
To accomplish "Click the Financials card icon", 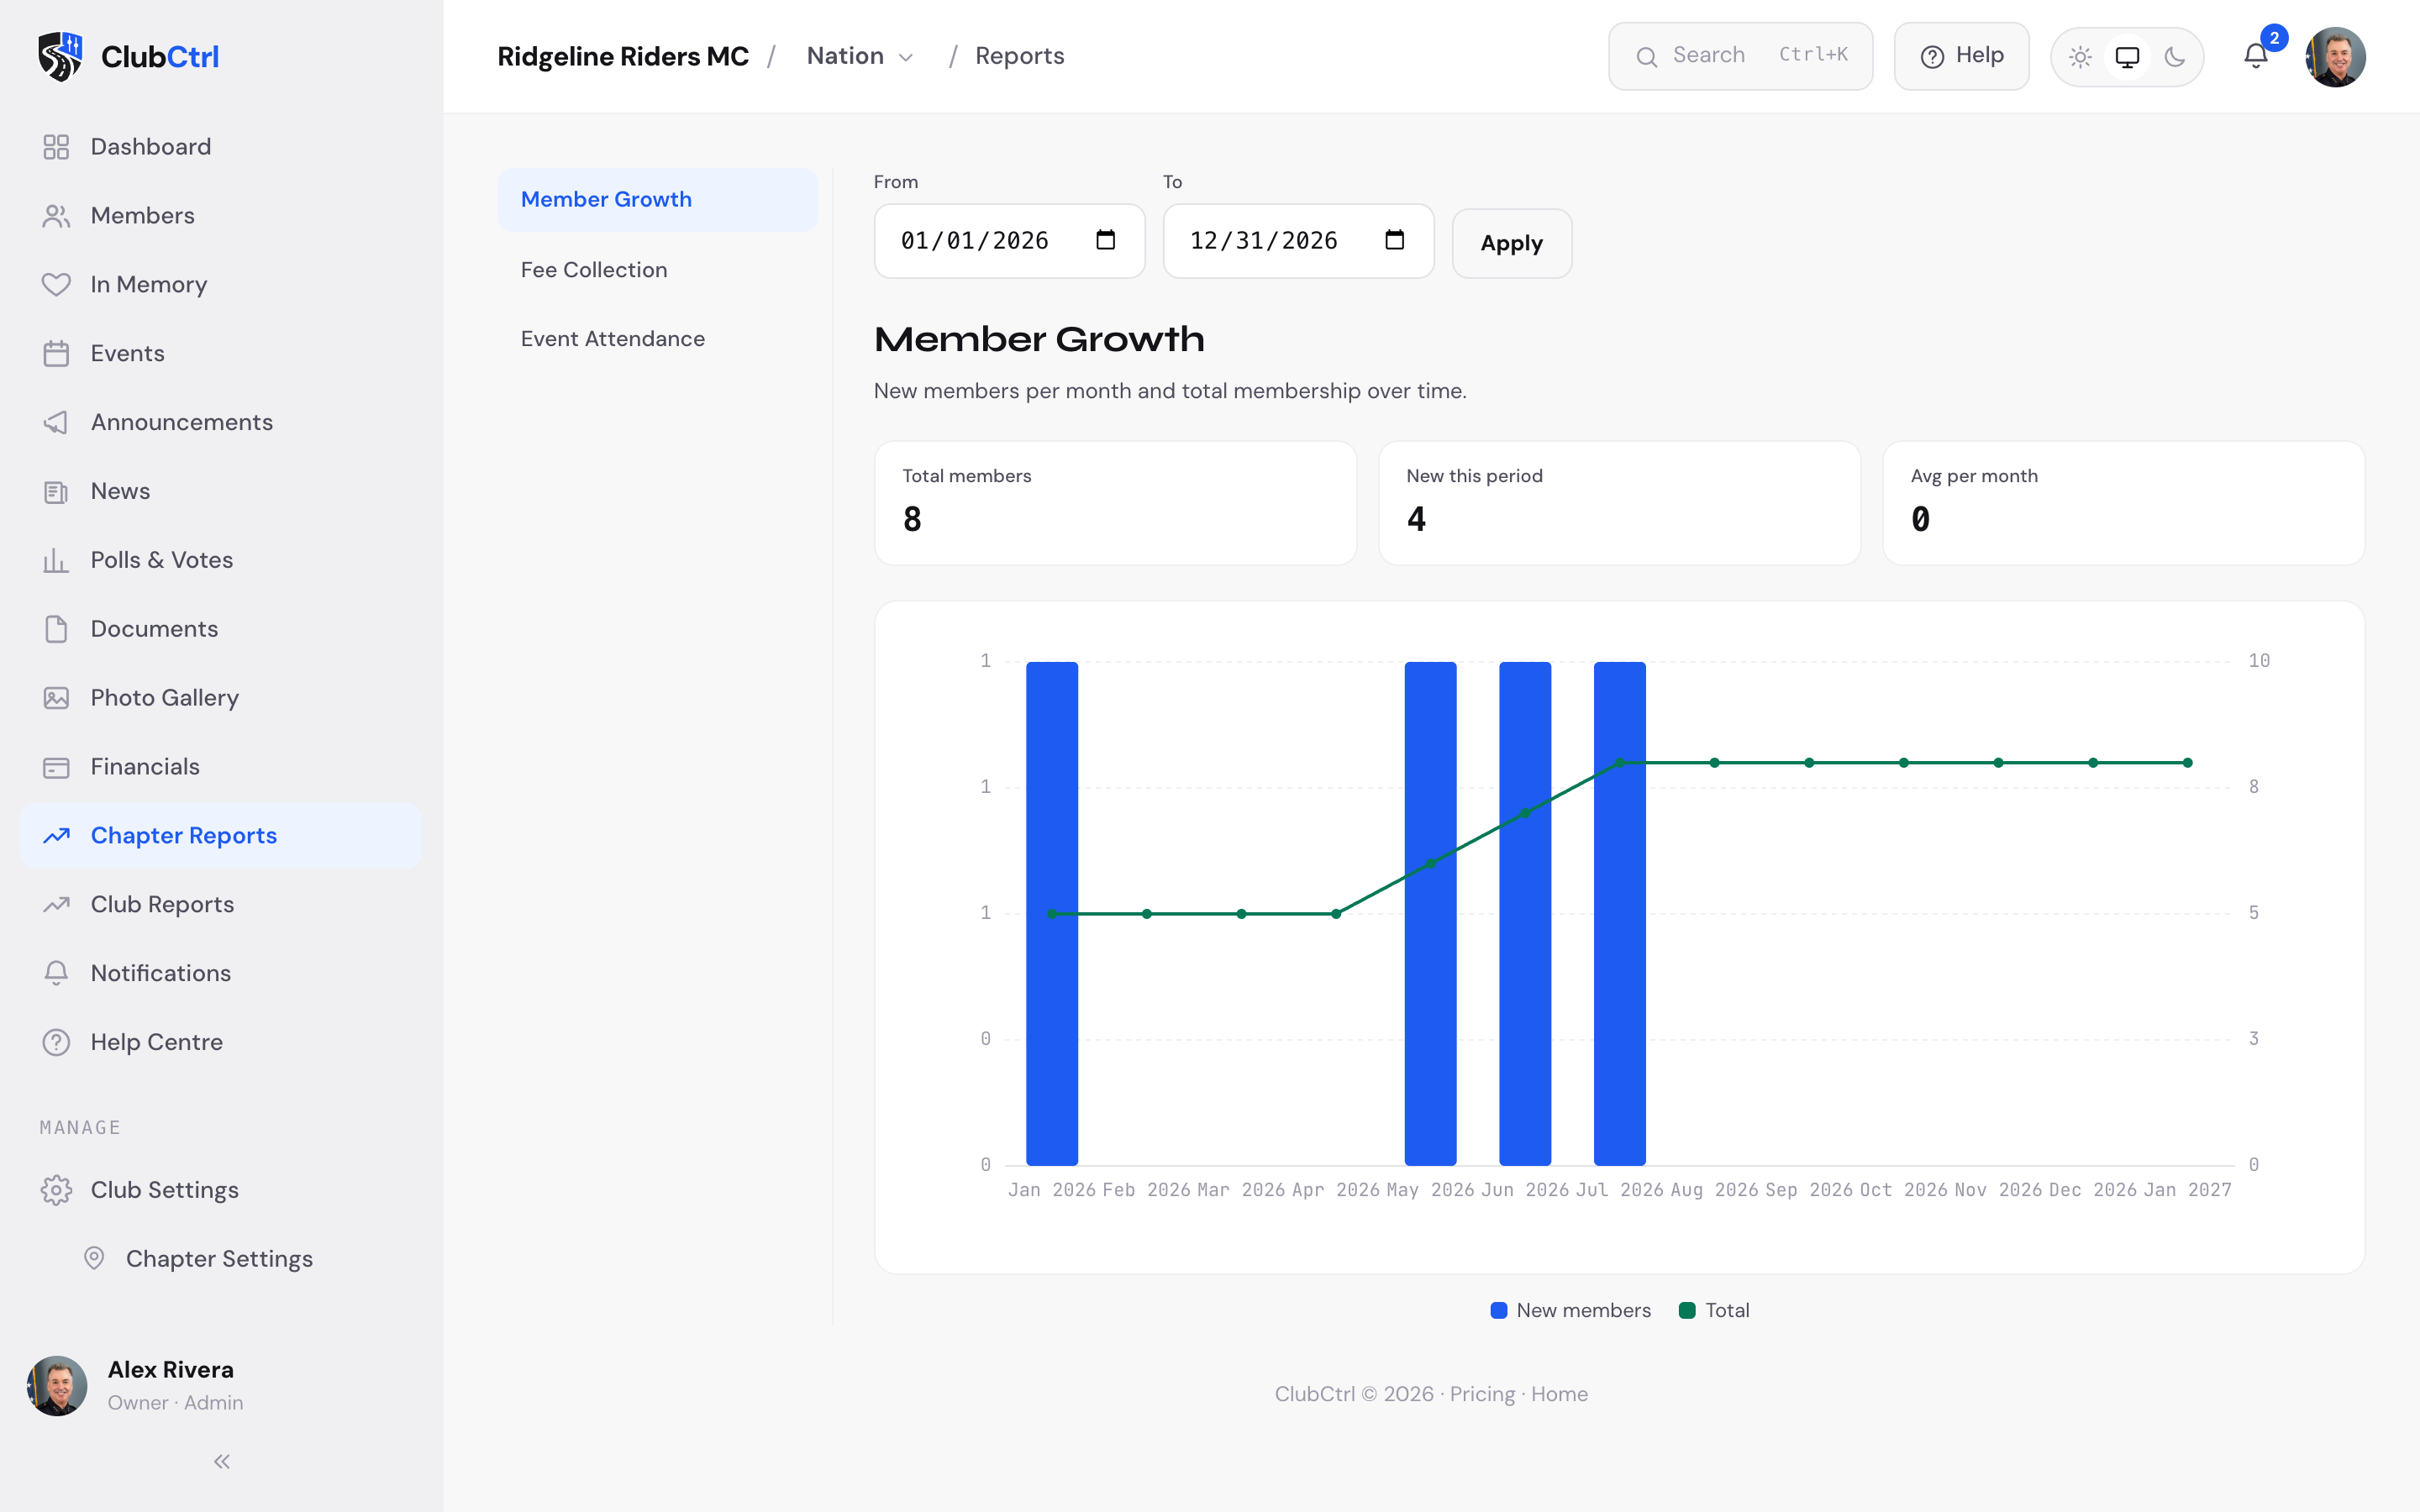I will pos(56,767).
